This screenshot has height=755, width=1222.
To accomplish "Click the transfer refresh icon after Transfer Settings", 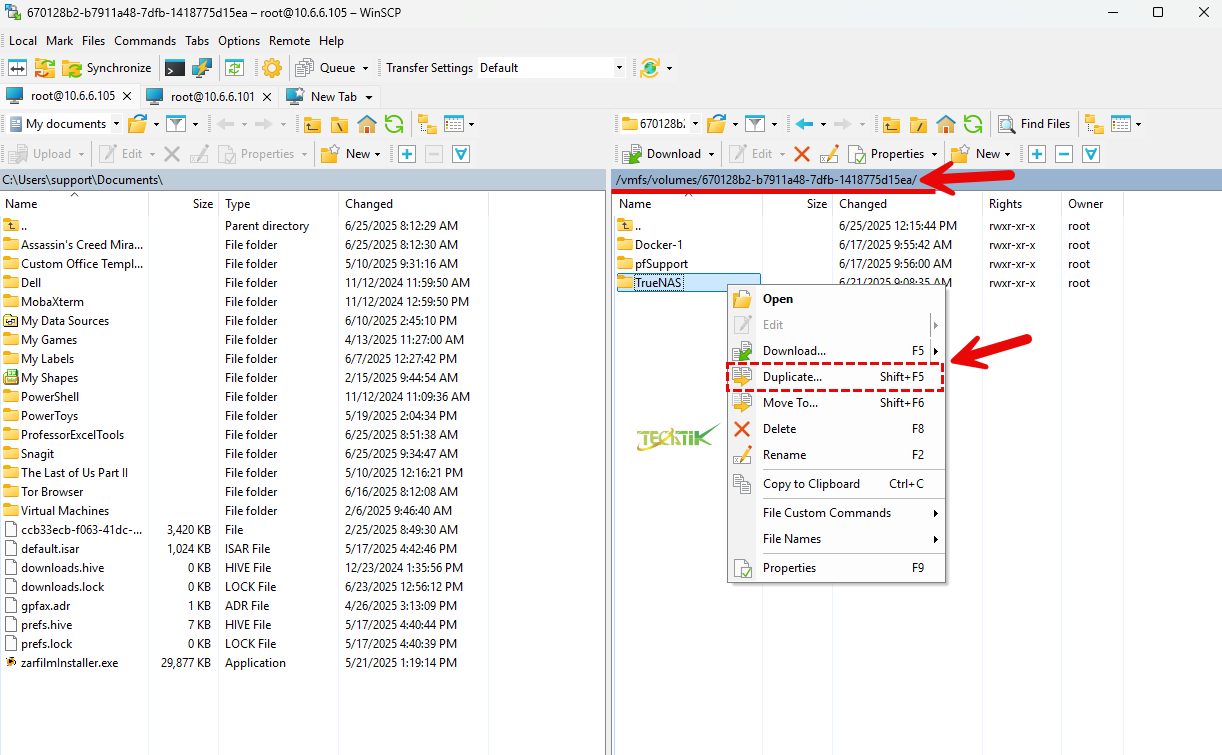I will [x=650, y=68].
